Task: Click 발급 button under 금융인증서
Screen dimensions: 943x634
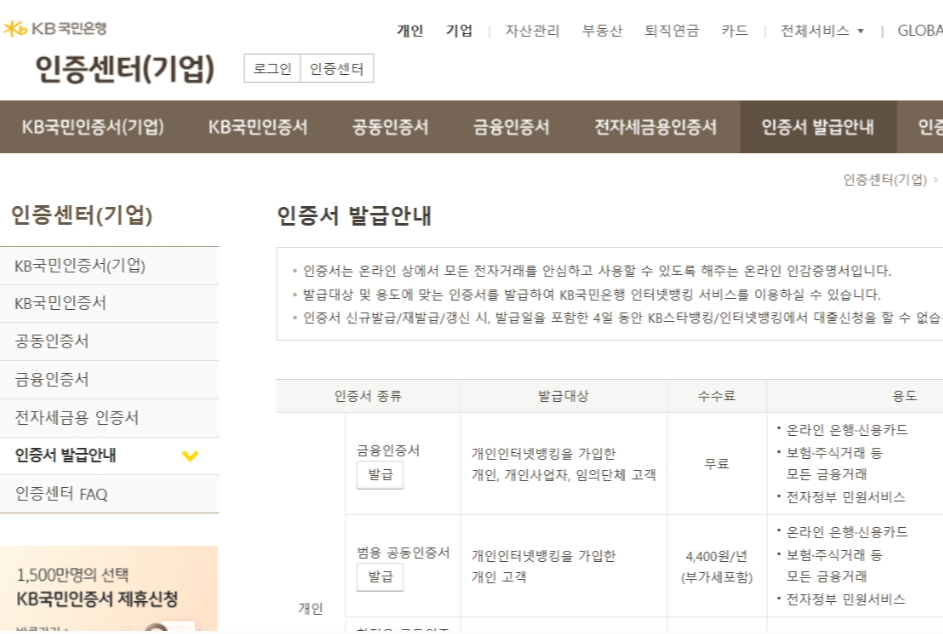Action: [x=380, y=475]
